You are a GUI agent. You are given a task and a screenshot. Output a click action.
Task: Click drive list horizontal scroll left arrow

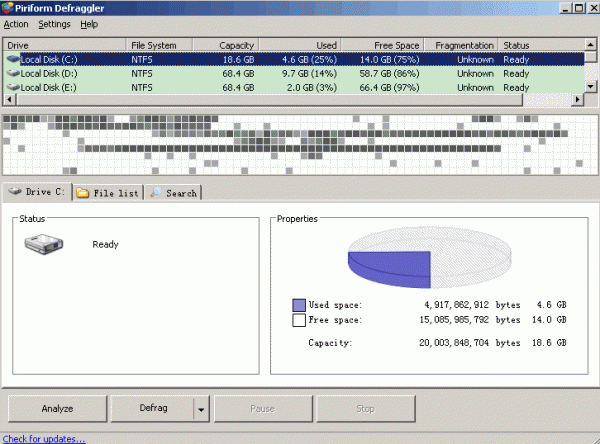[9, 100]
